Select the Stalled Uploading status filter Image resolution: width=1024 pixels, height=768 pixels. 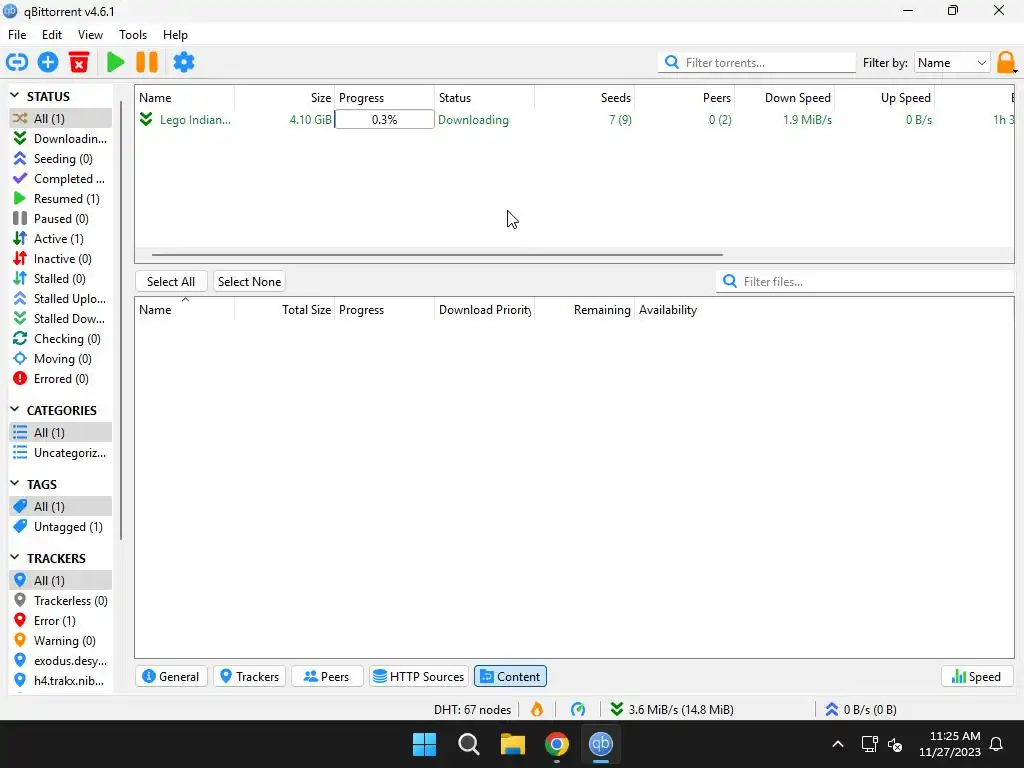click(x=61, y=299)
